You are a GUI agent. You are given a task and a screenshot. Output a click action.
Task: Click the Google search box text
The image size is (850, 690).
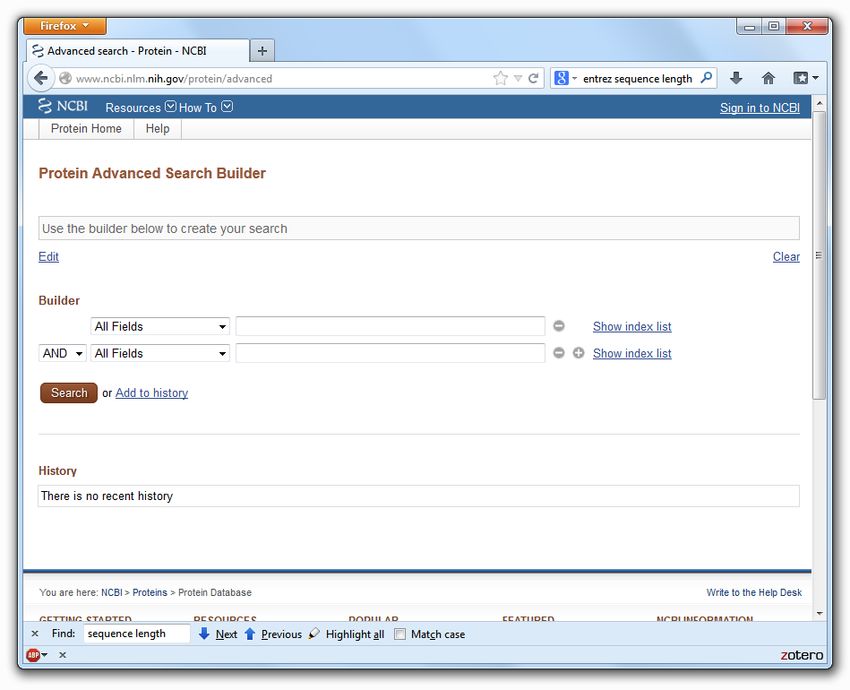click(x=638, y=79)
